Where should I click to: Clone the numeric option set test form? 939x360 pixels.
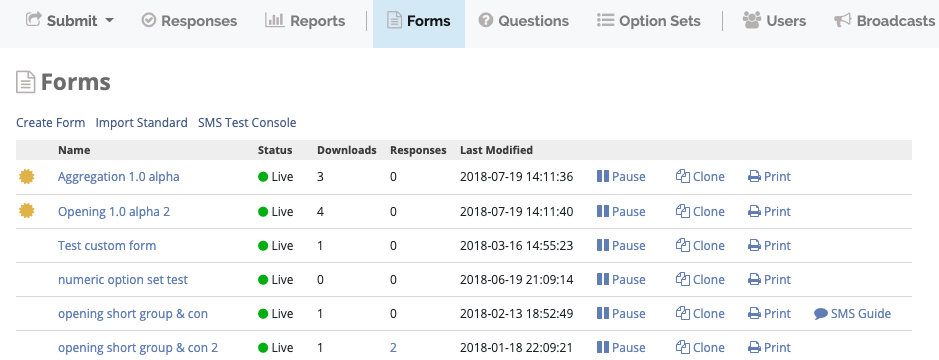[x=700, y=280]
